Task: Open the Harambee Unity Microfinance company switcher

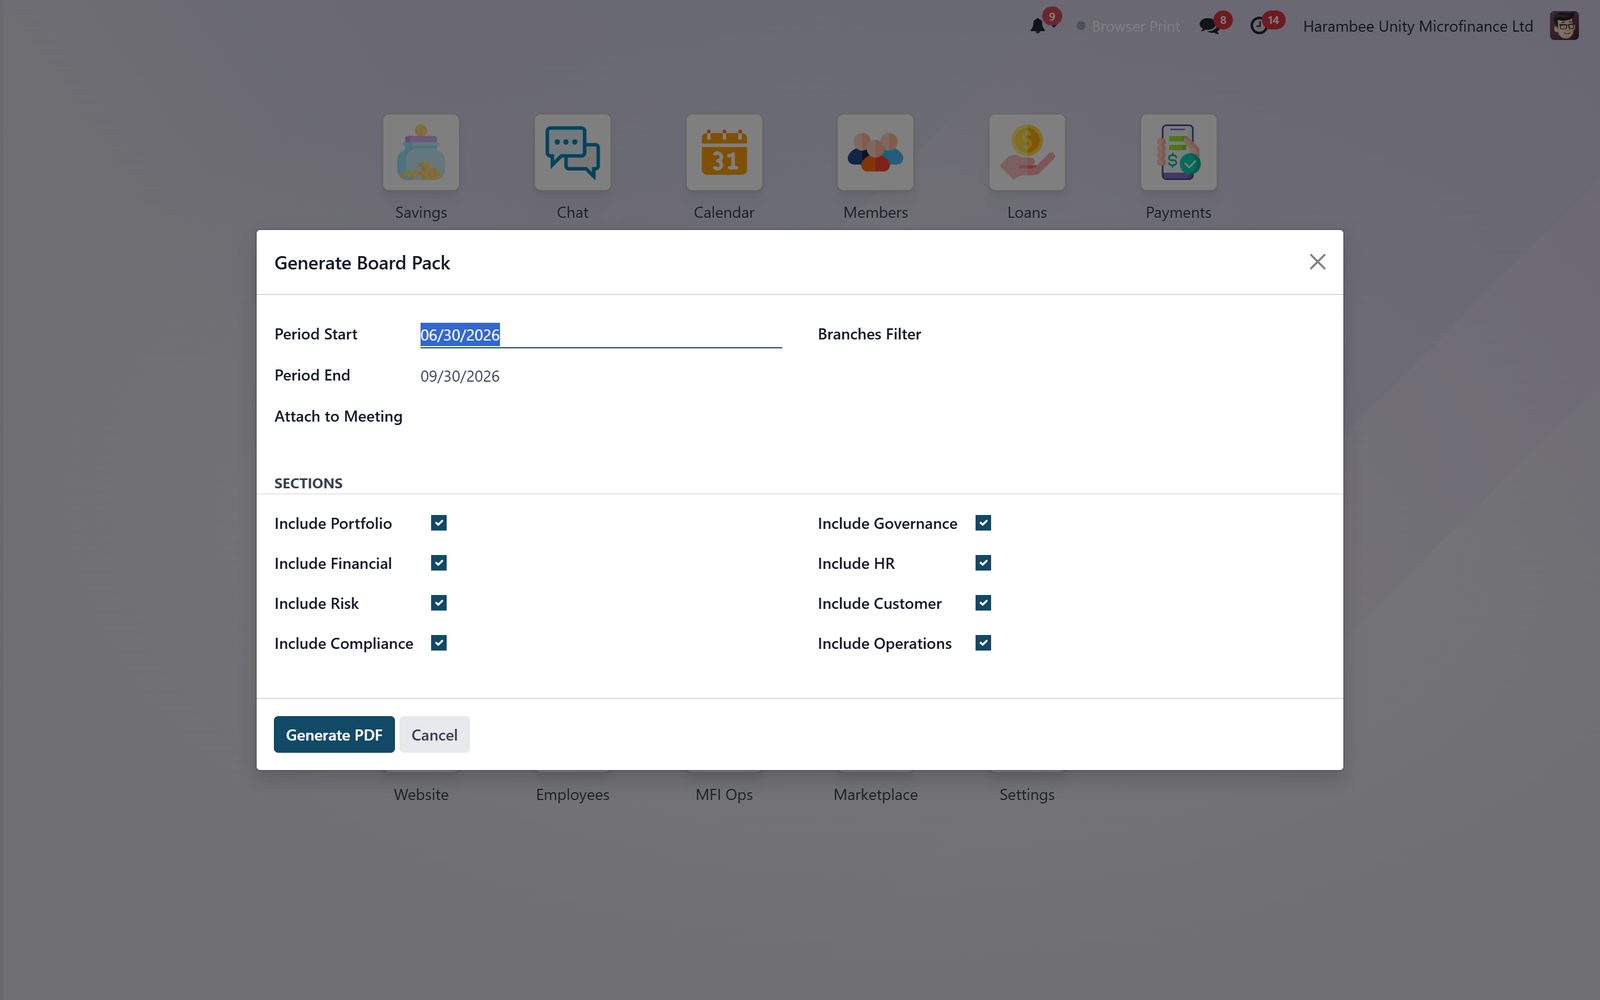Action: (x=1418, y=26)
